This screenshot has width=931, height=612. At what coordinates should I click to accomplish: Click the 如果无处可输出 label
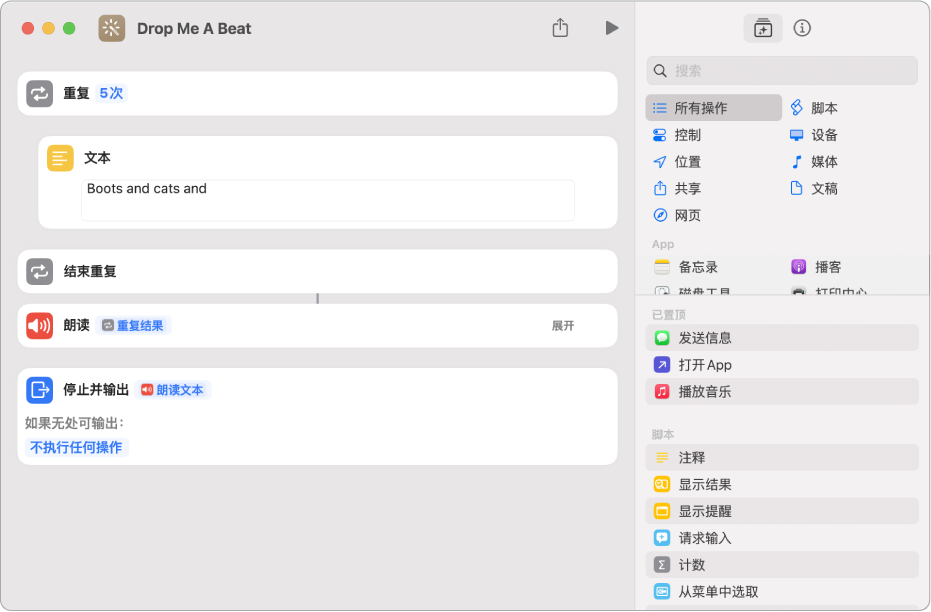tap(74, 423)
